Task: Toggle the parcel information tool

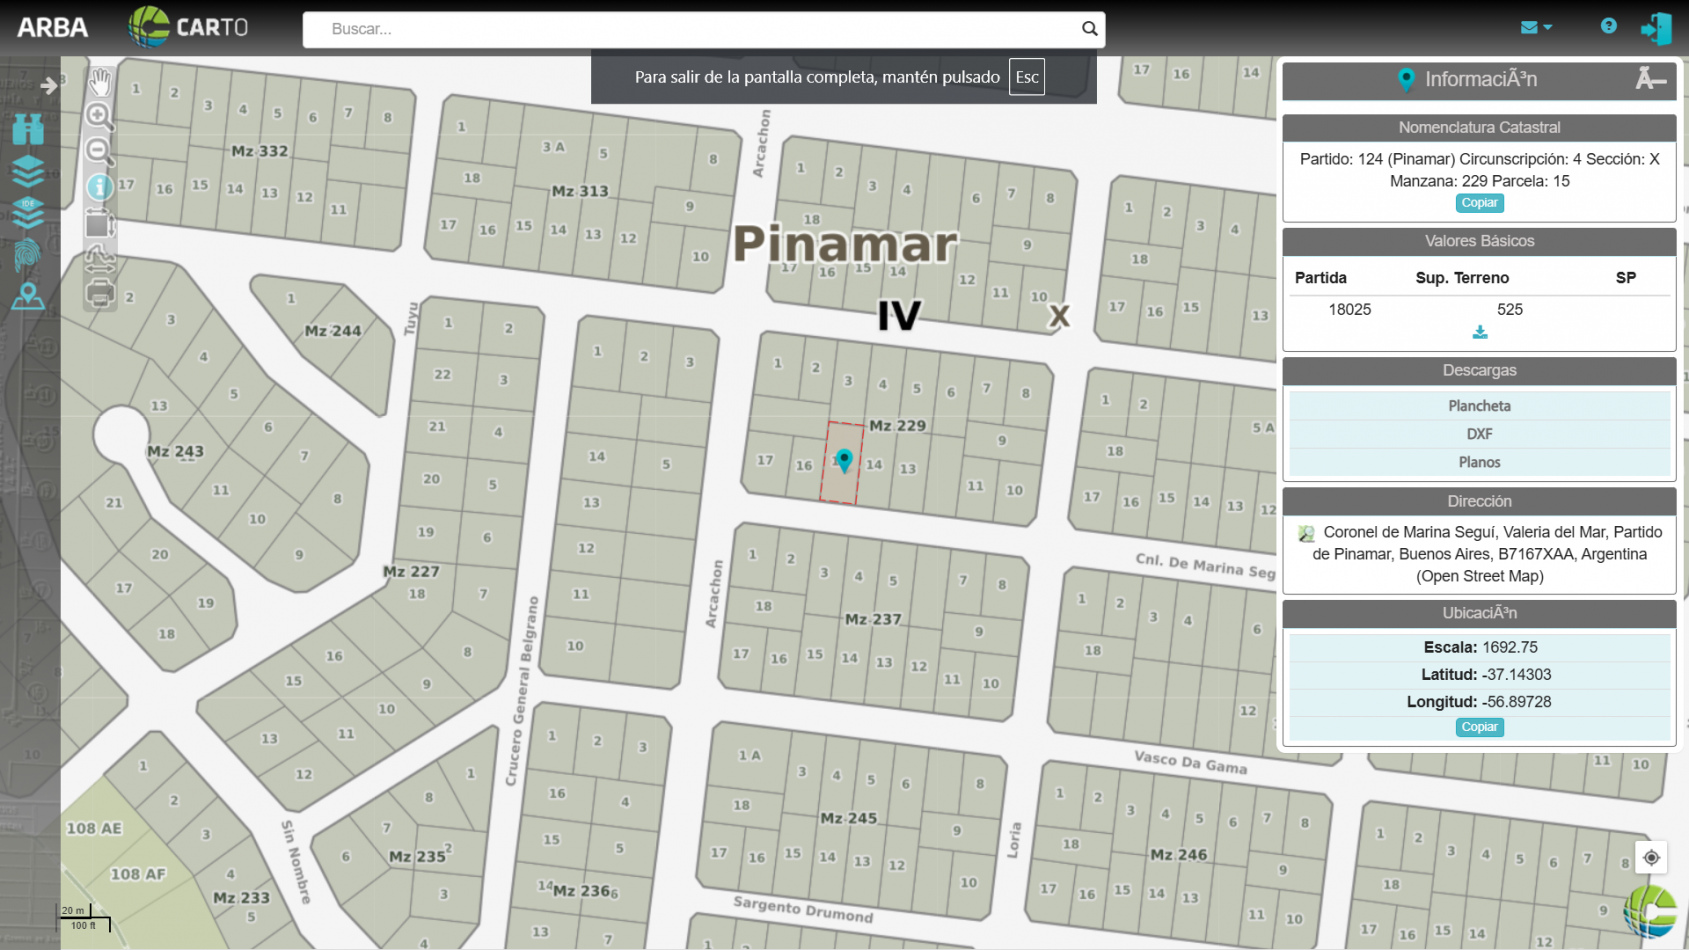Action: point(99,187)
